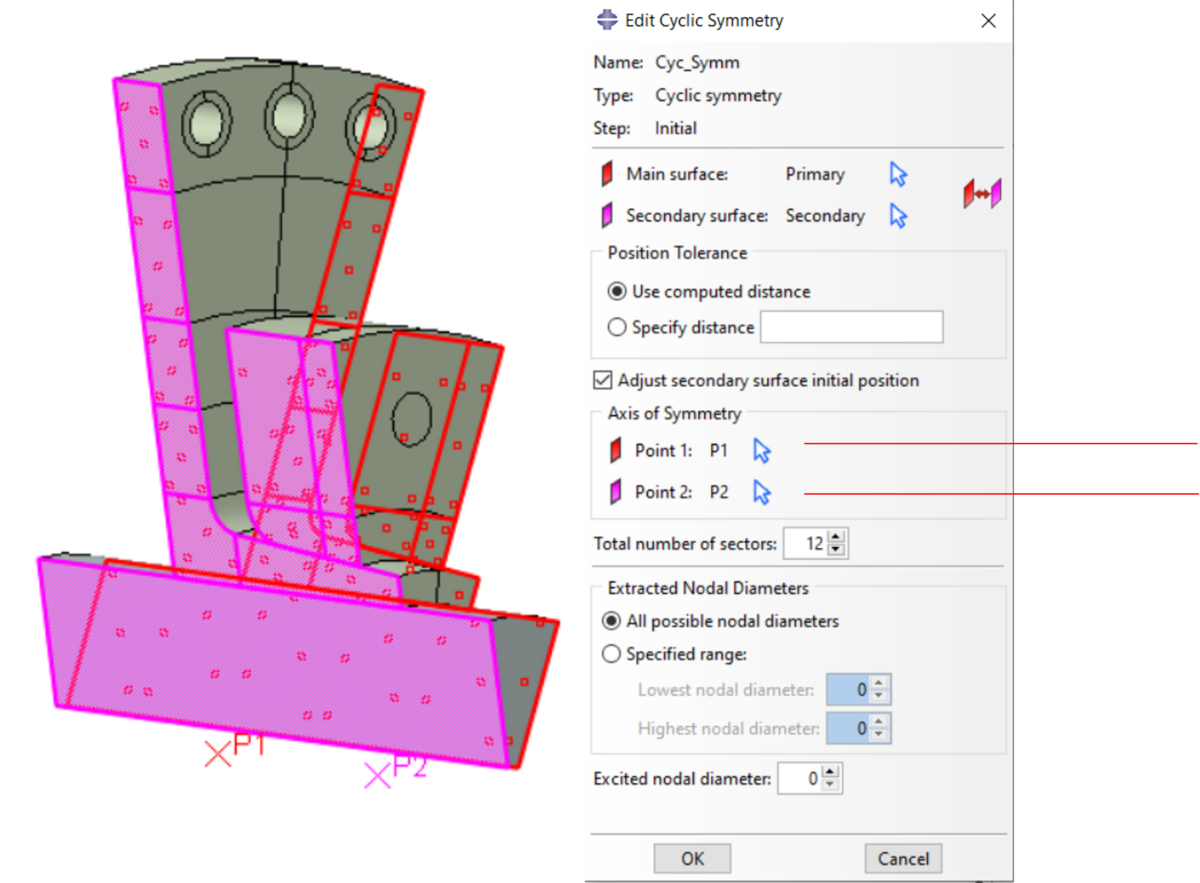The height and width of the screenshot is (883, 1200).
Task: Confirm changes with the OK button
Action: (x=691, y=857)
